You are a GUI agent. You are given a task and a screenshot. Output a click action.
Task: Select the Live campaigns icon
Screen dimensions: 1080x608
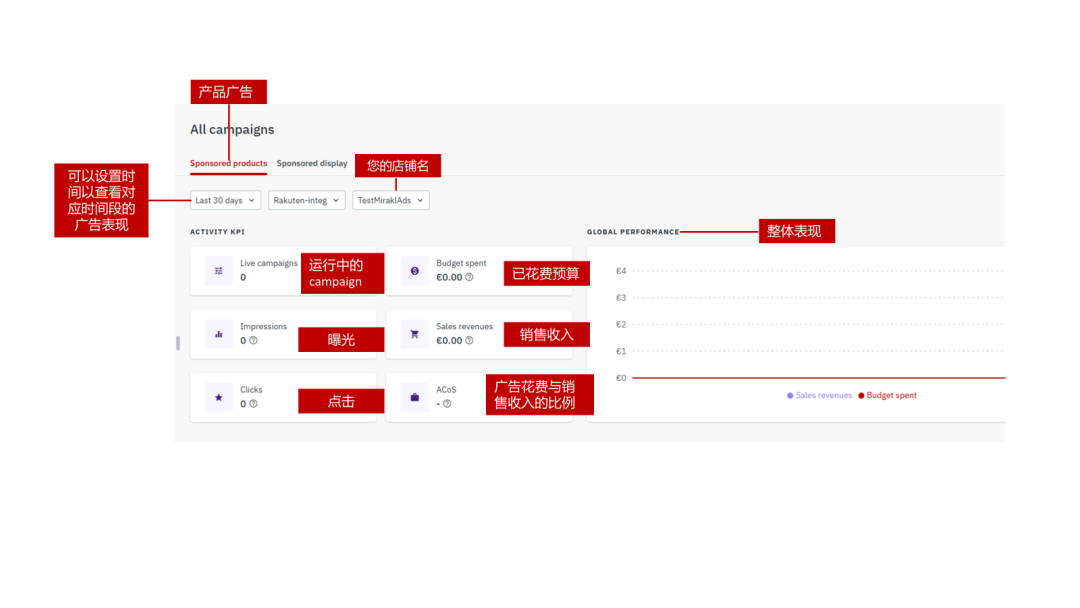pos(217,269)
